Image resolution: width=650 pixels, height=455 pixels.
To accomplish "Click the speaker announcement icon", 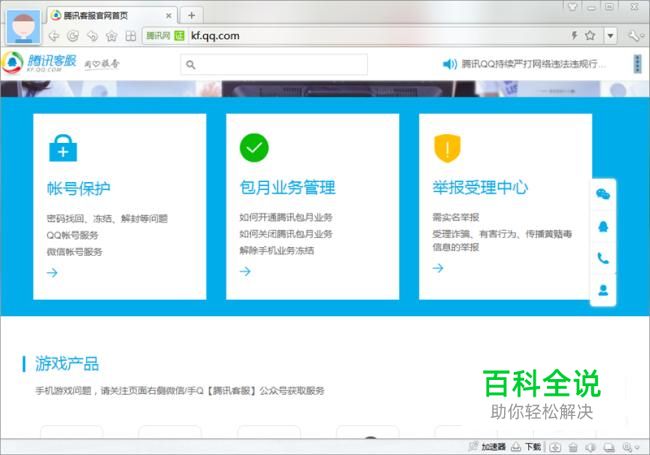I will [449, 64].
